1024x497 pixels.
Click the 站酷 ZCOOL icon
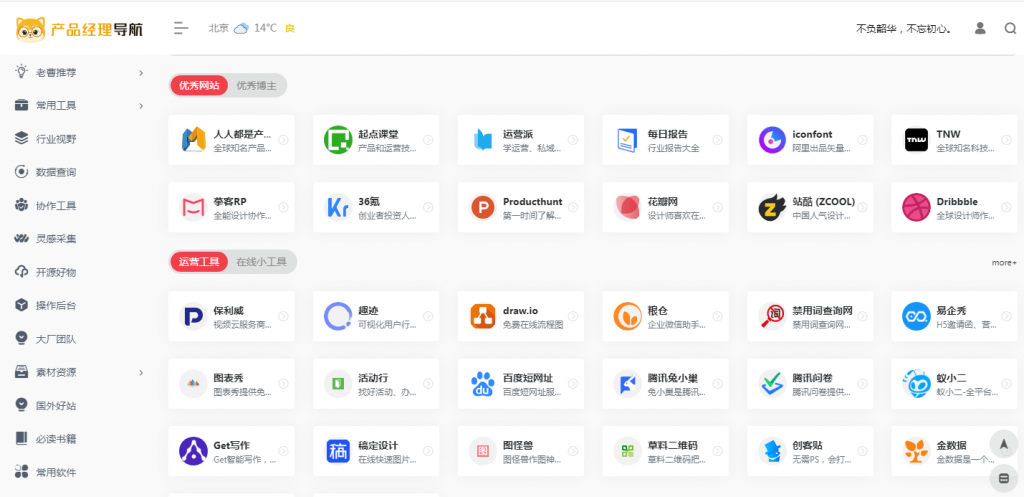(772, 207)
